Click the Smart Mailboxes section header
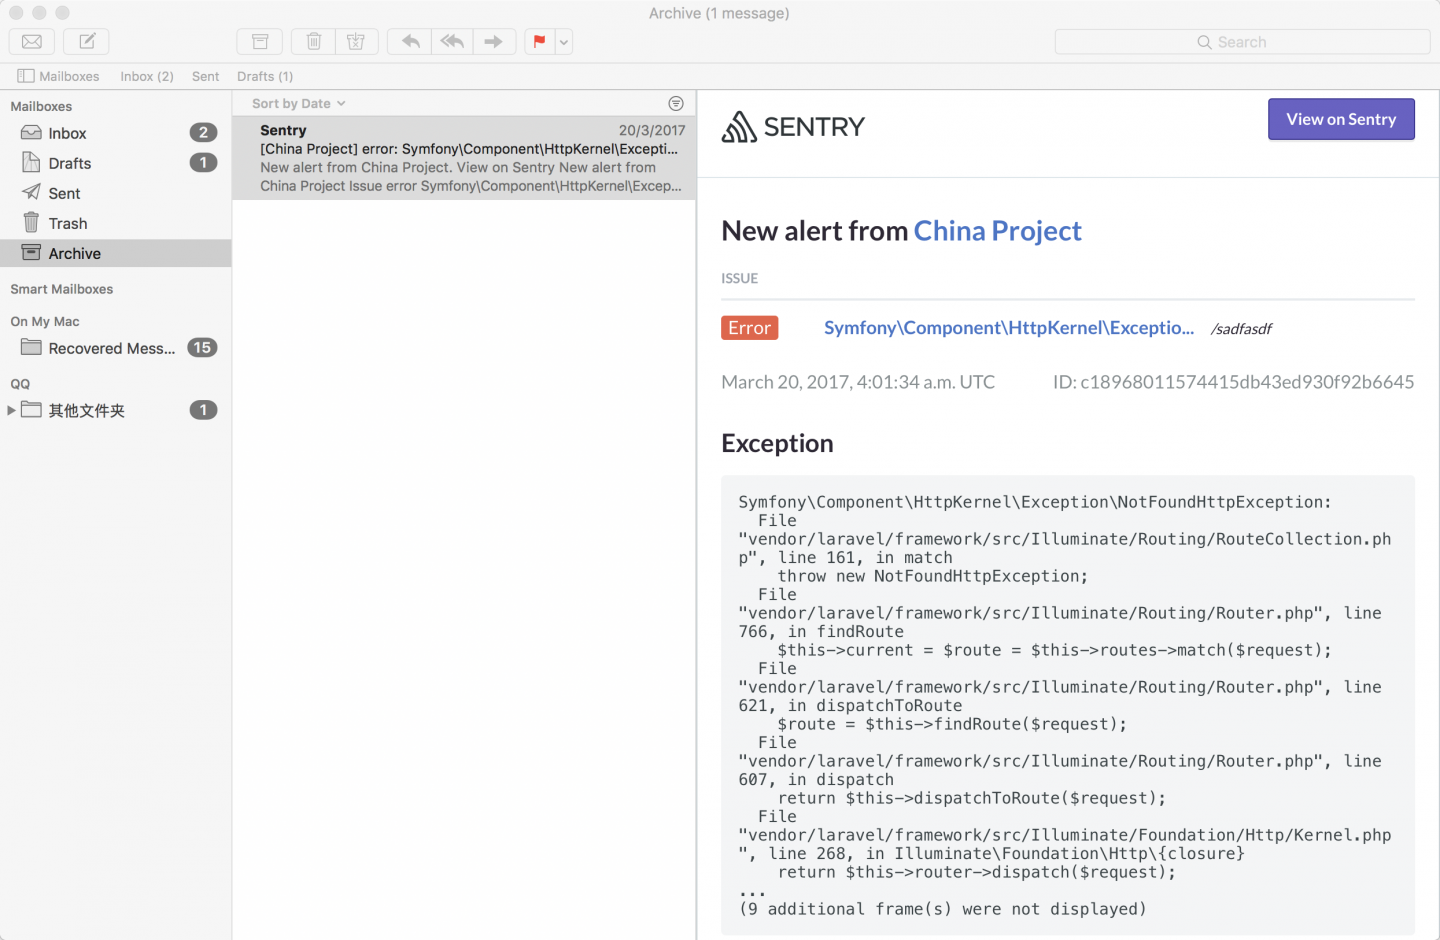The height and width of the screenshot is (940, 1440). [x=62, y=289]
